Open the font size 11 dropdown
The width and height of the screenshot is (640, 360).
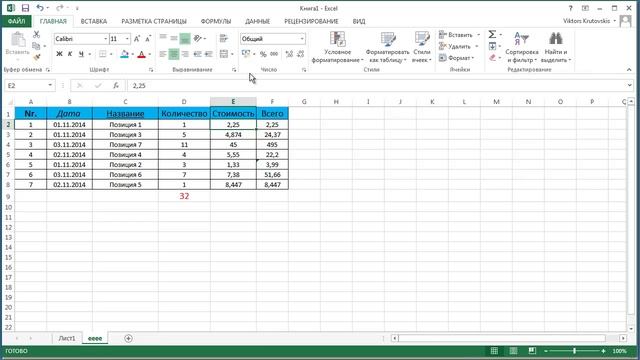(x=127, y=39)
